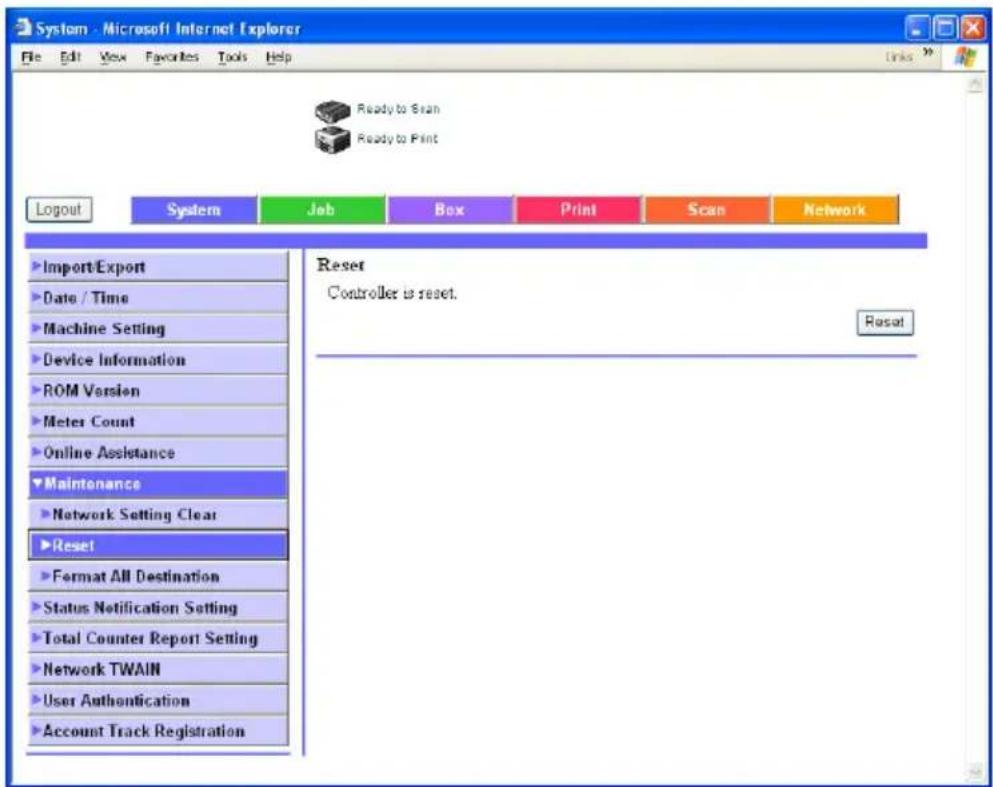The height and width of the screenshot is (787, 993).
Task: Expand the ROM Version menu entry
Action: [x=158, y=391]
